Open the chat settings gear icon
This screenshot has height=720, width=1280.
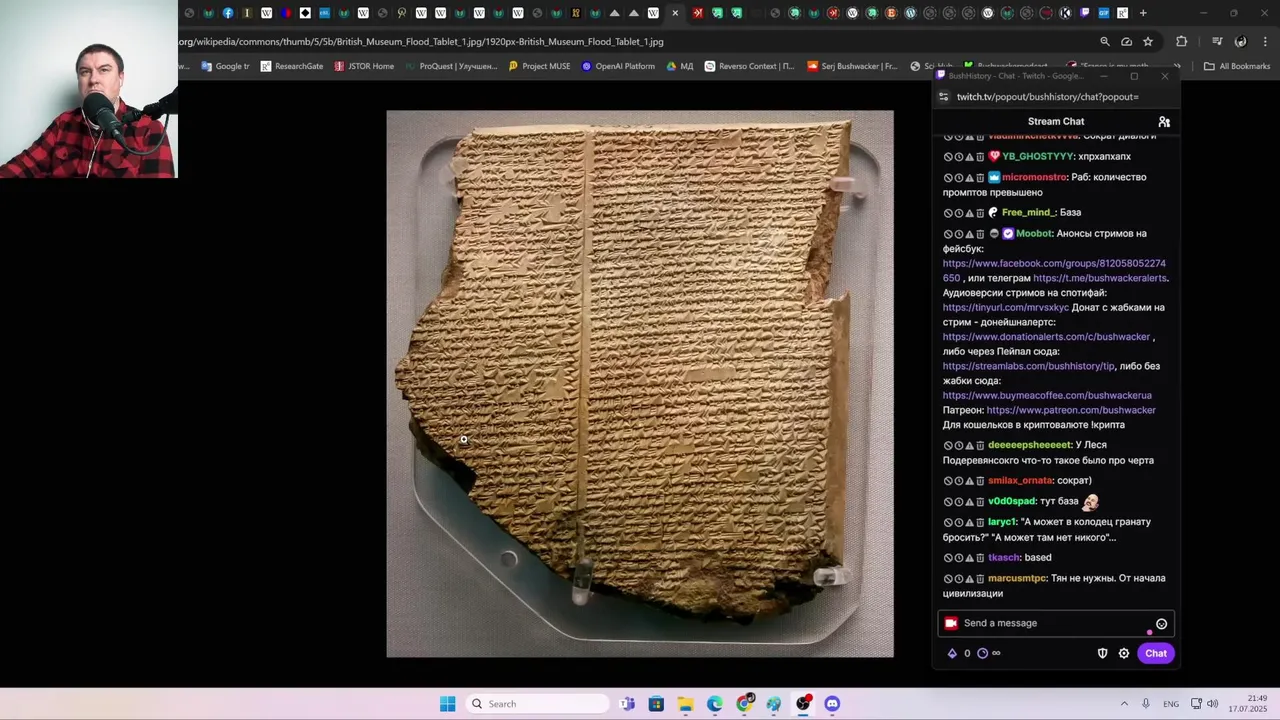[1124, 654]
